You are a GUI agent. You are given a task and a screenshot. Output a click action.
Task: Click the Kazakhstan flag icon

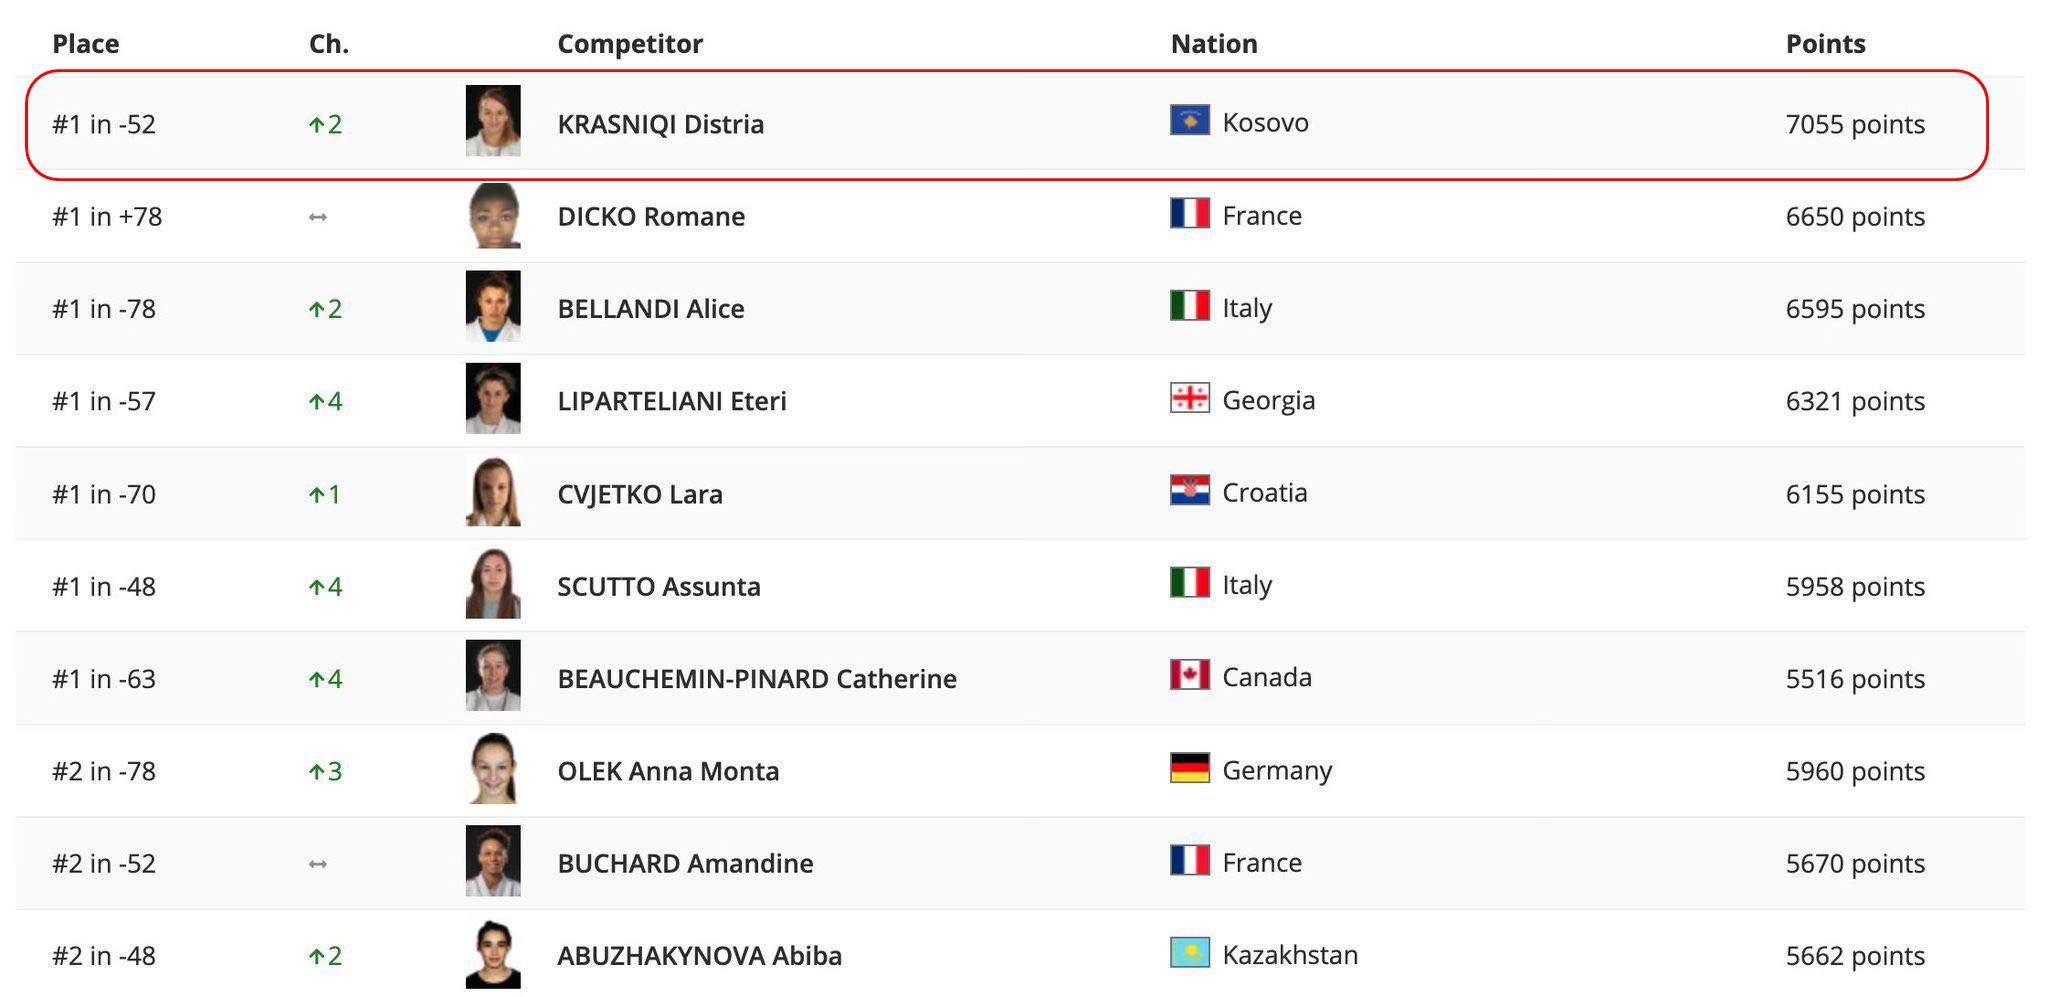point(1189,953)
